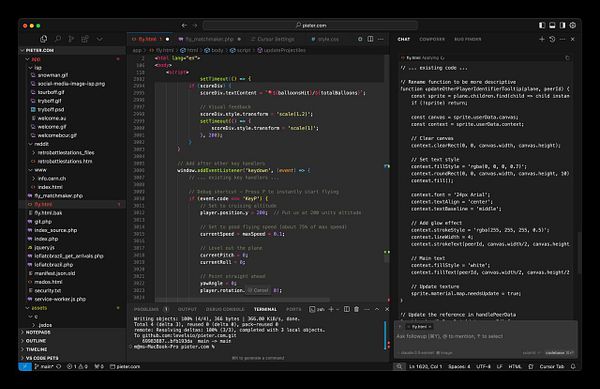Toggle the bottom panel layout icon

coord(552,25)
